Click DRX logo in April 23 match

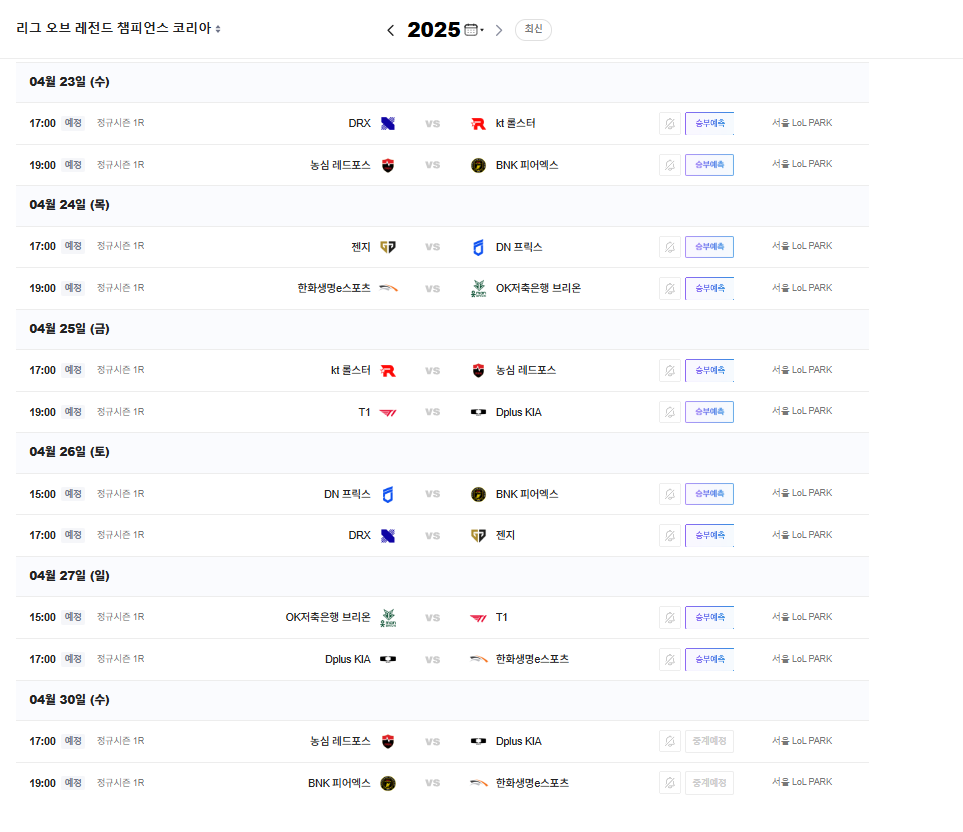pos(388,123)
